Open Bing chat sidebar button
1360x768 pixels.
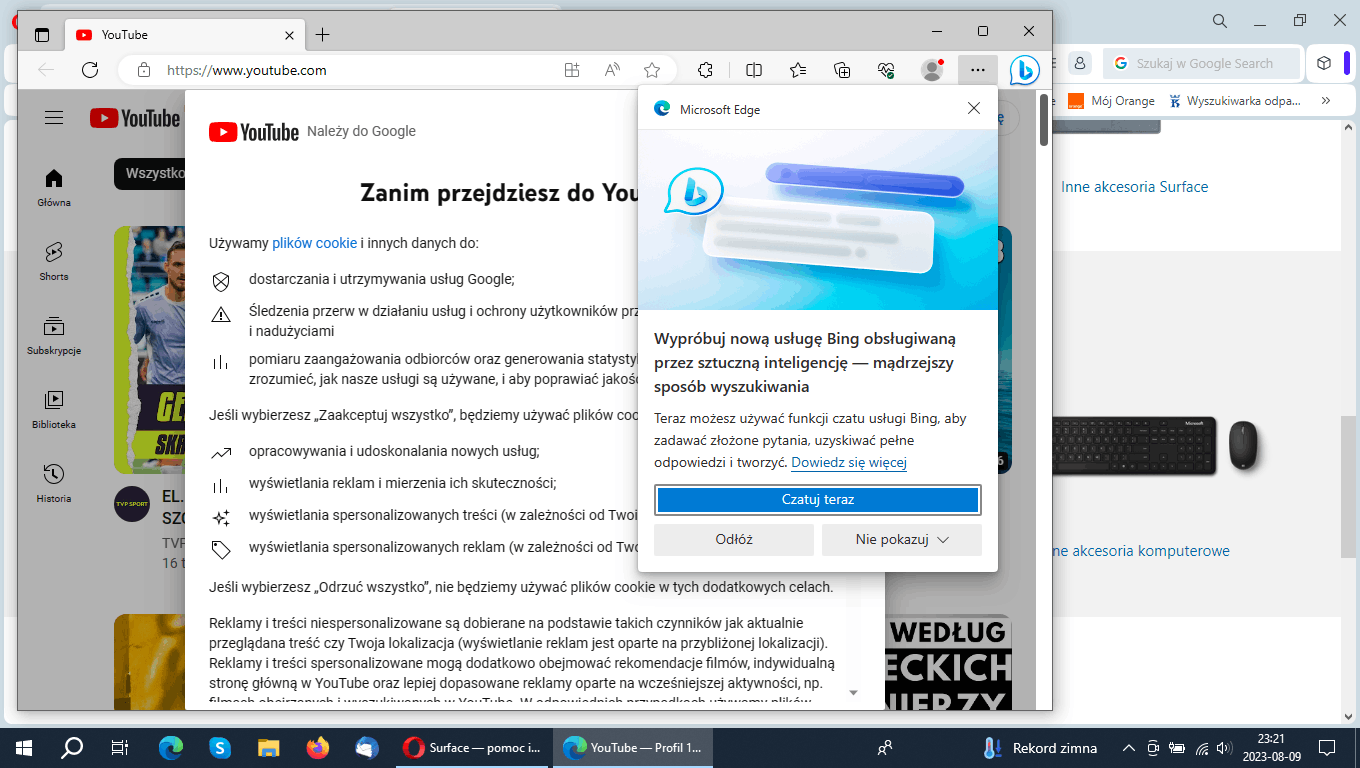coord(1024,70)
